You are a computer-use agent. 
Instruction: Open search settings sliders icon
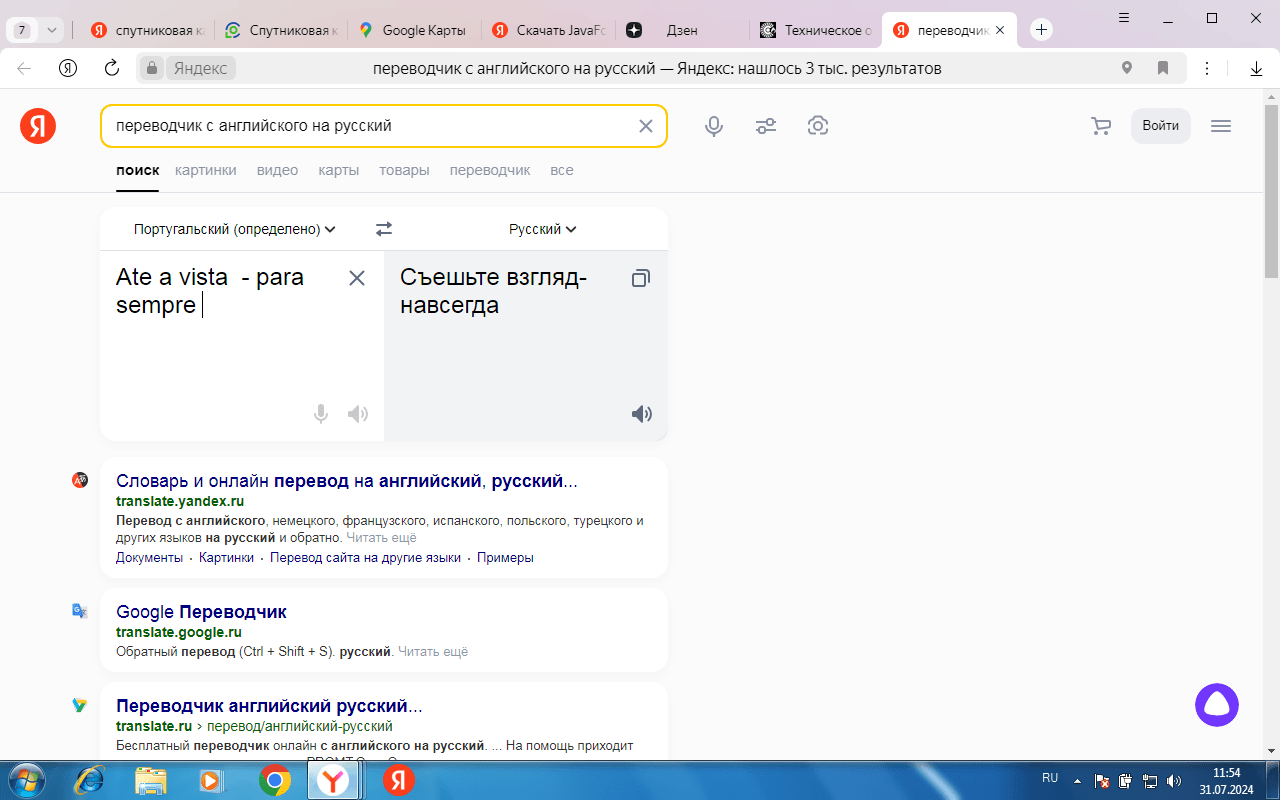(x=766, y=126)
